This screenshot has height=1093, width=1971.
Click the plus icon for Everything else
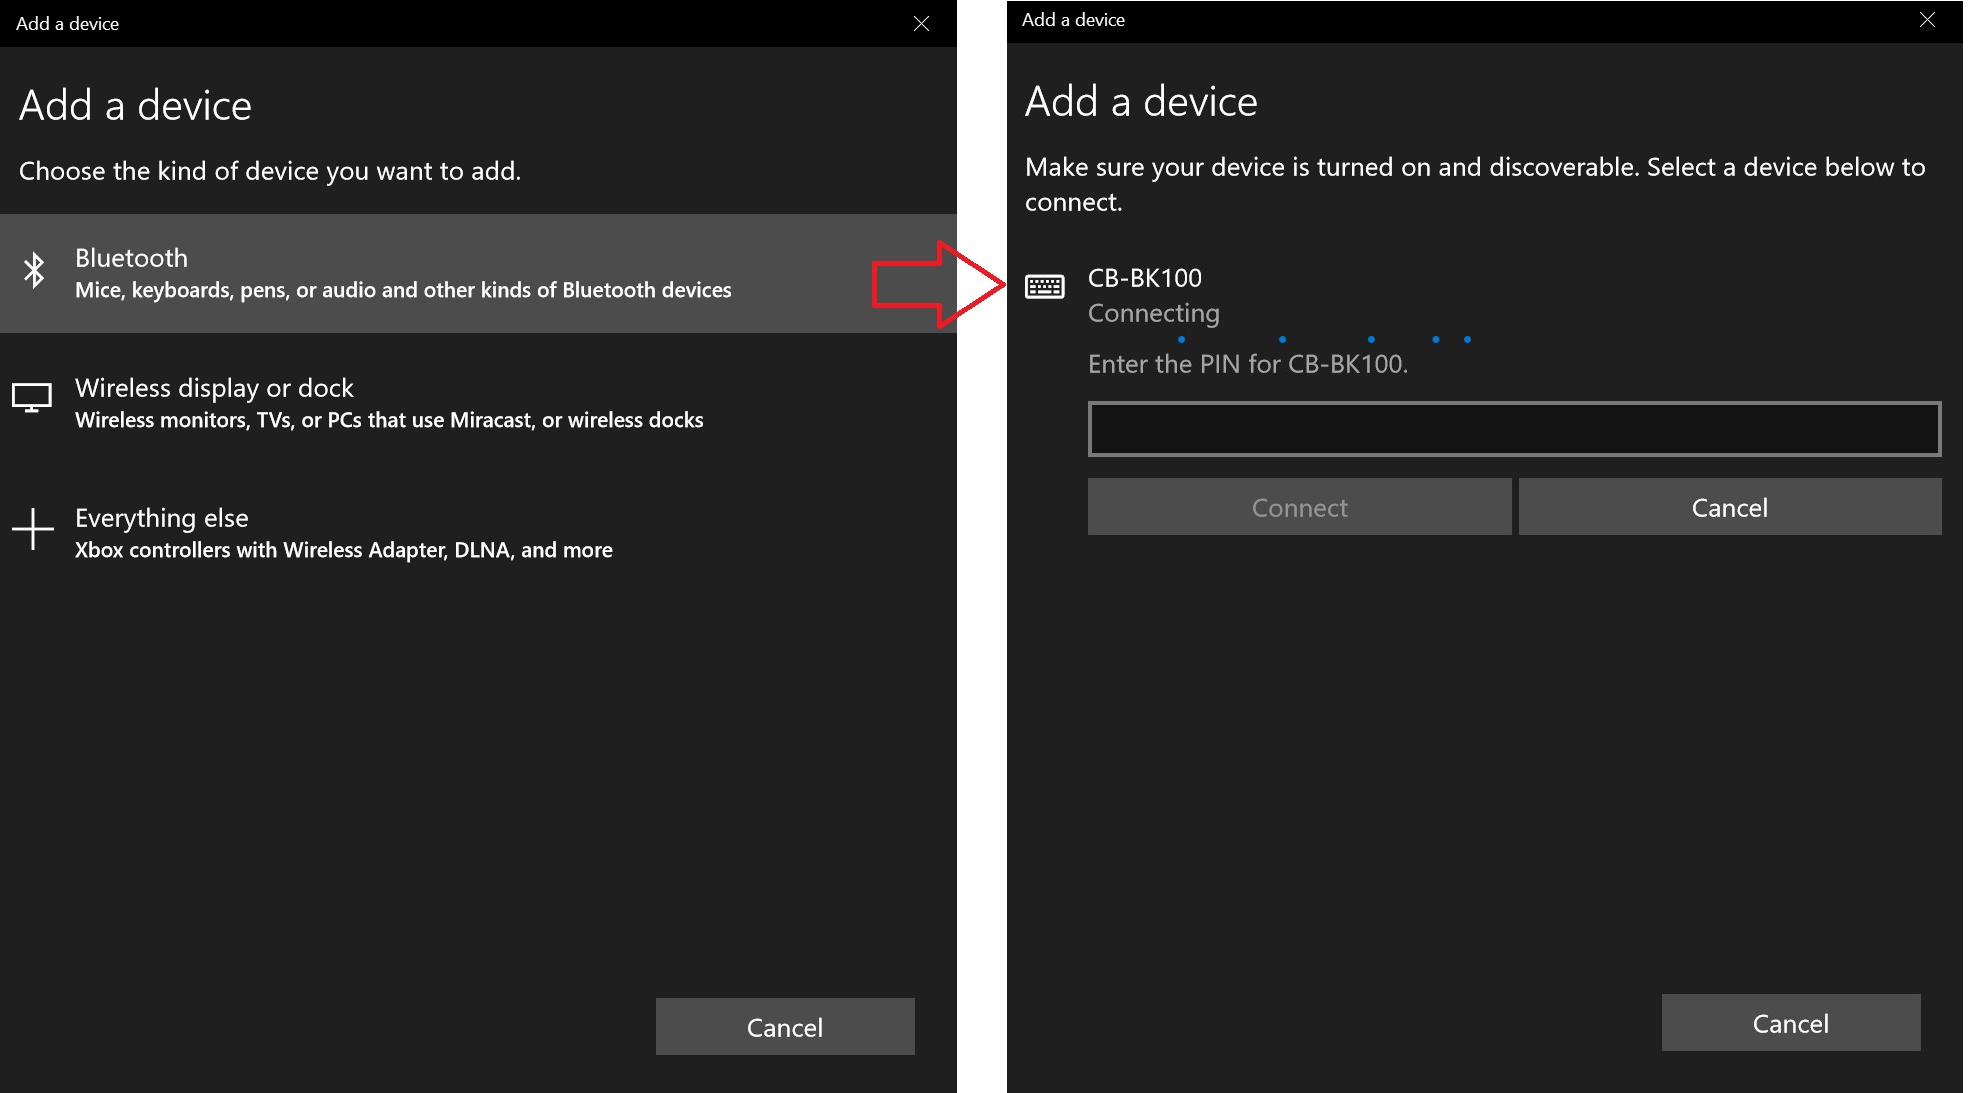[x=33, y=529]
